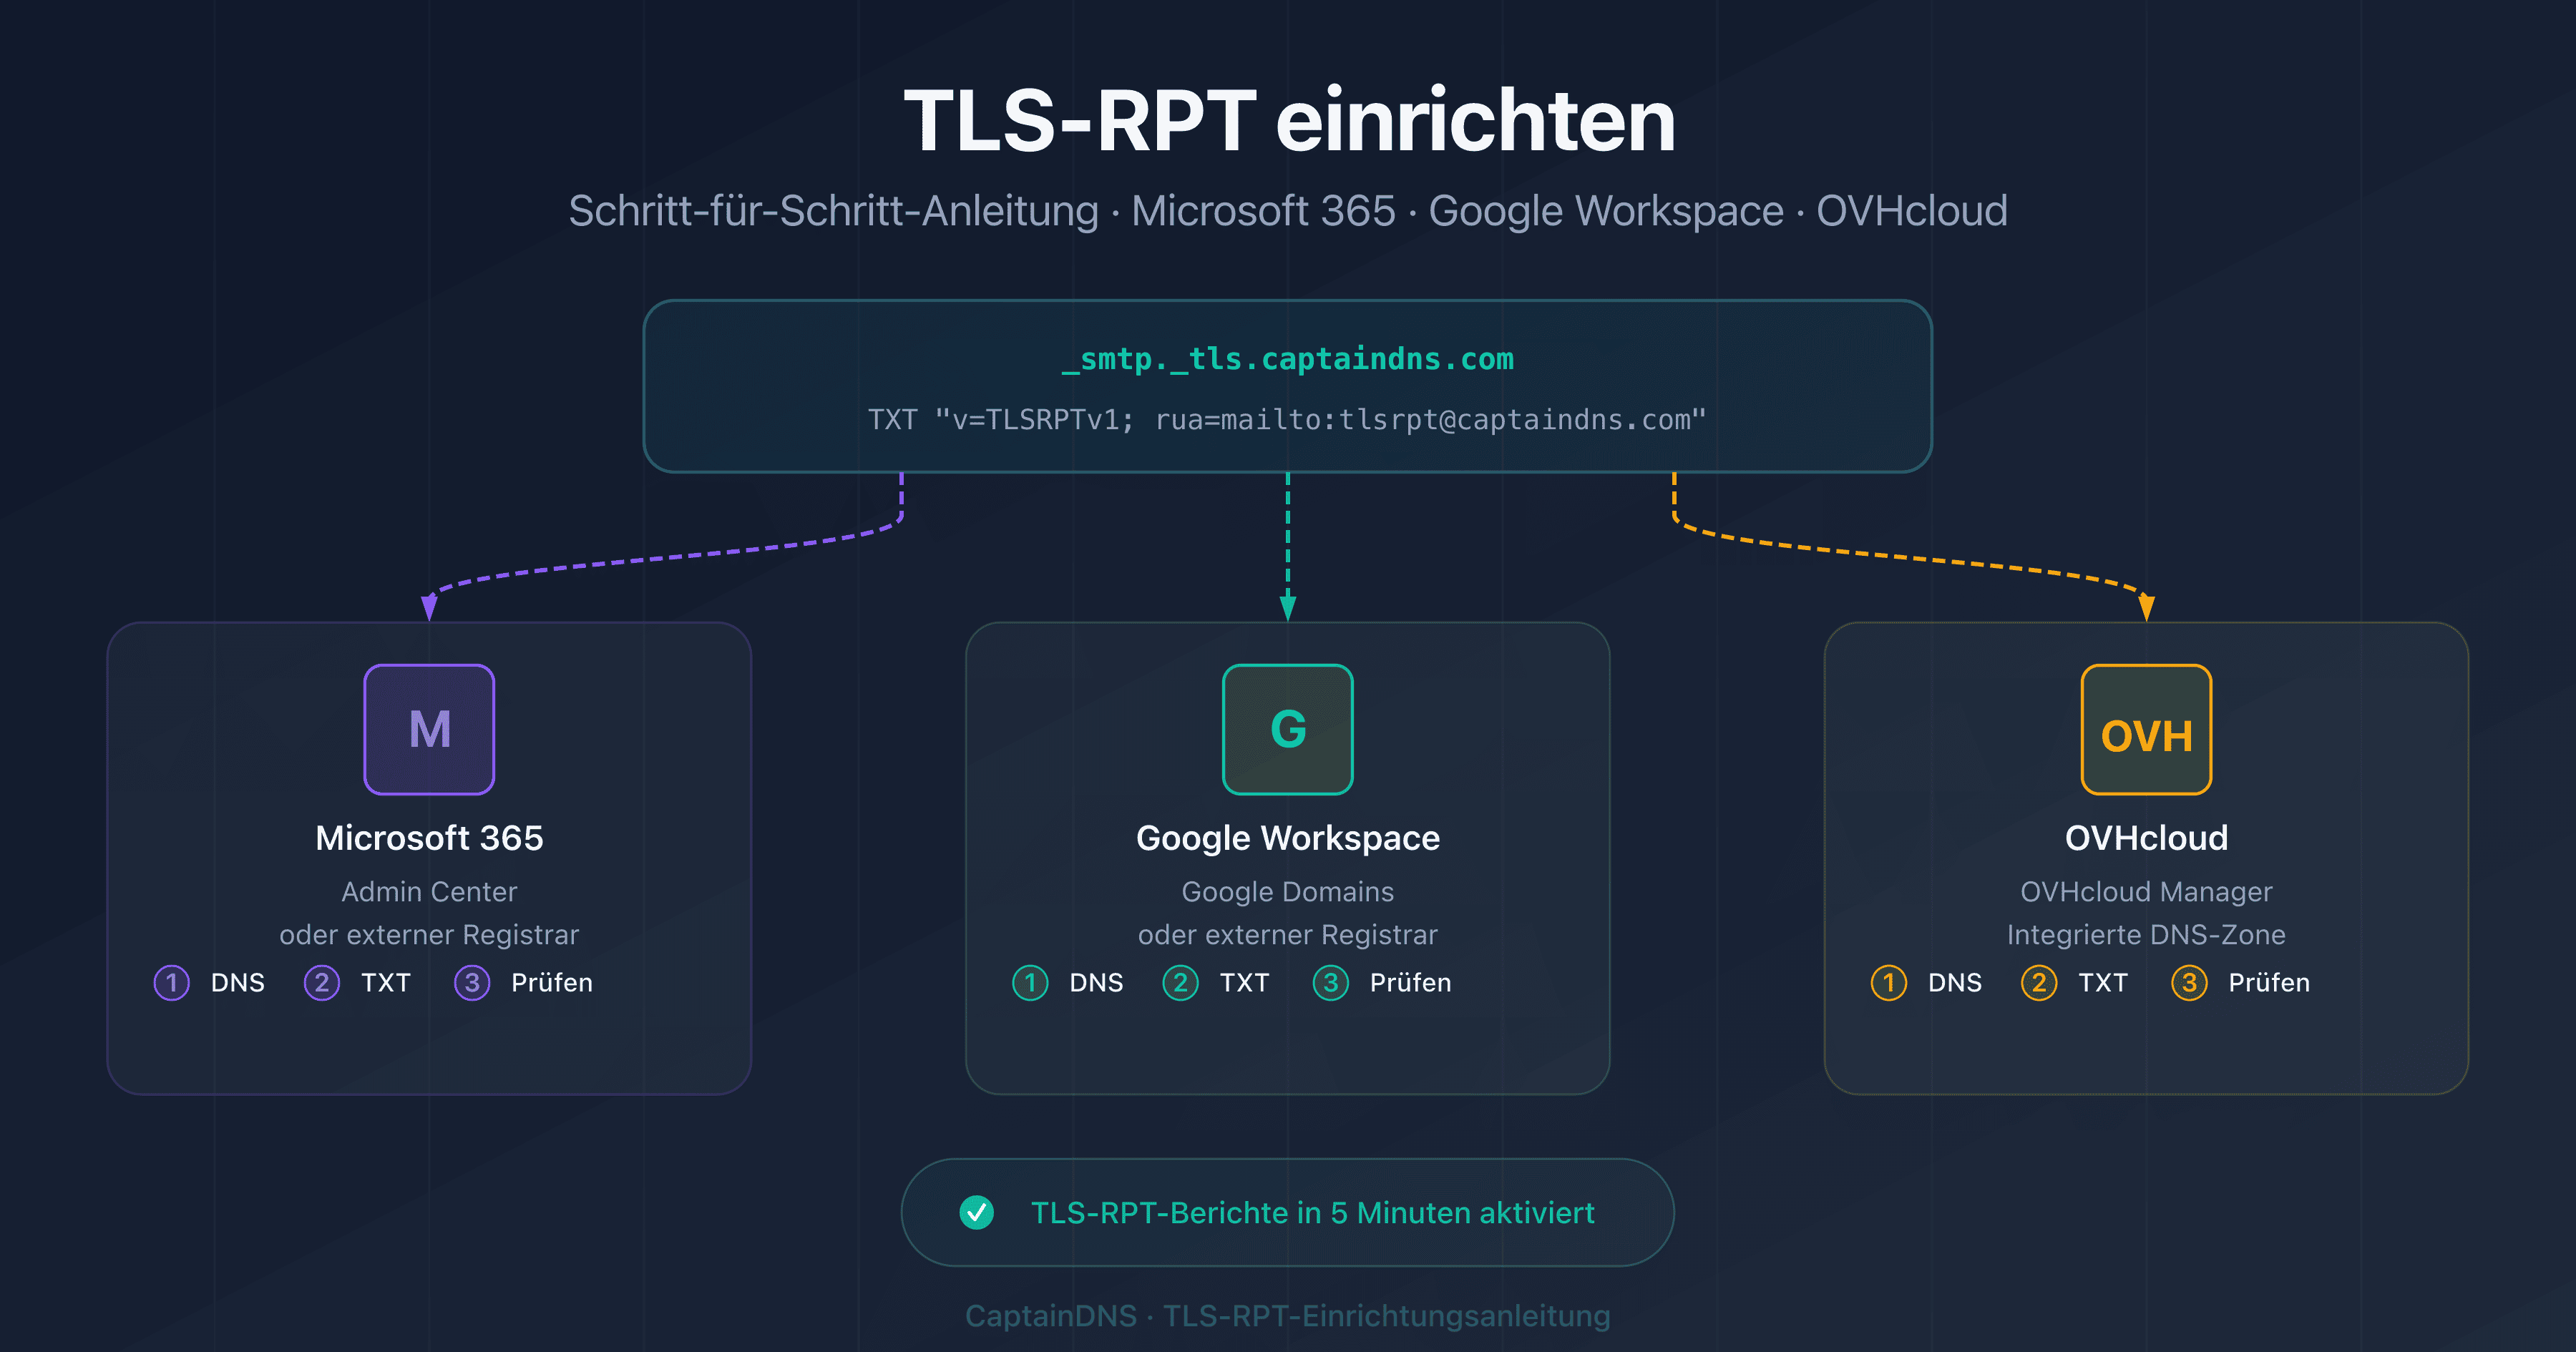
Task: Select step 2 circle in Microsoft 365 card
Action: 321,982
